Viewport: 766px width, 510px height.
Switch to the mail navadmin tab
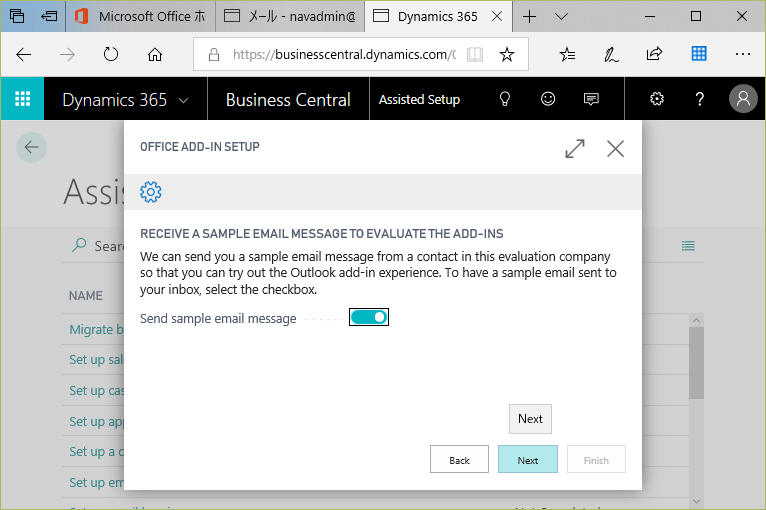[290, 16]
